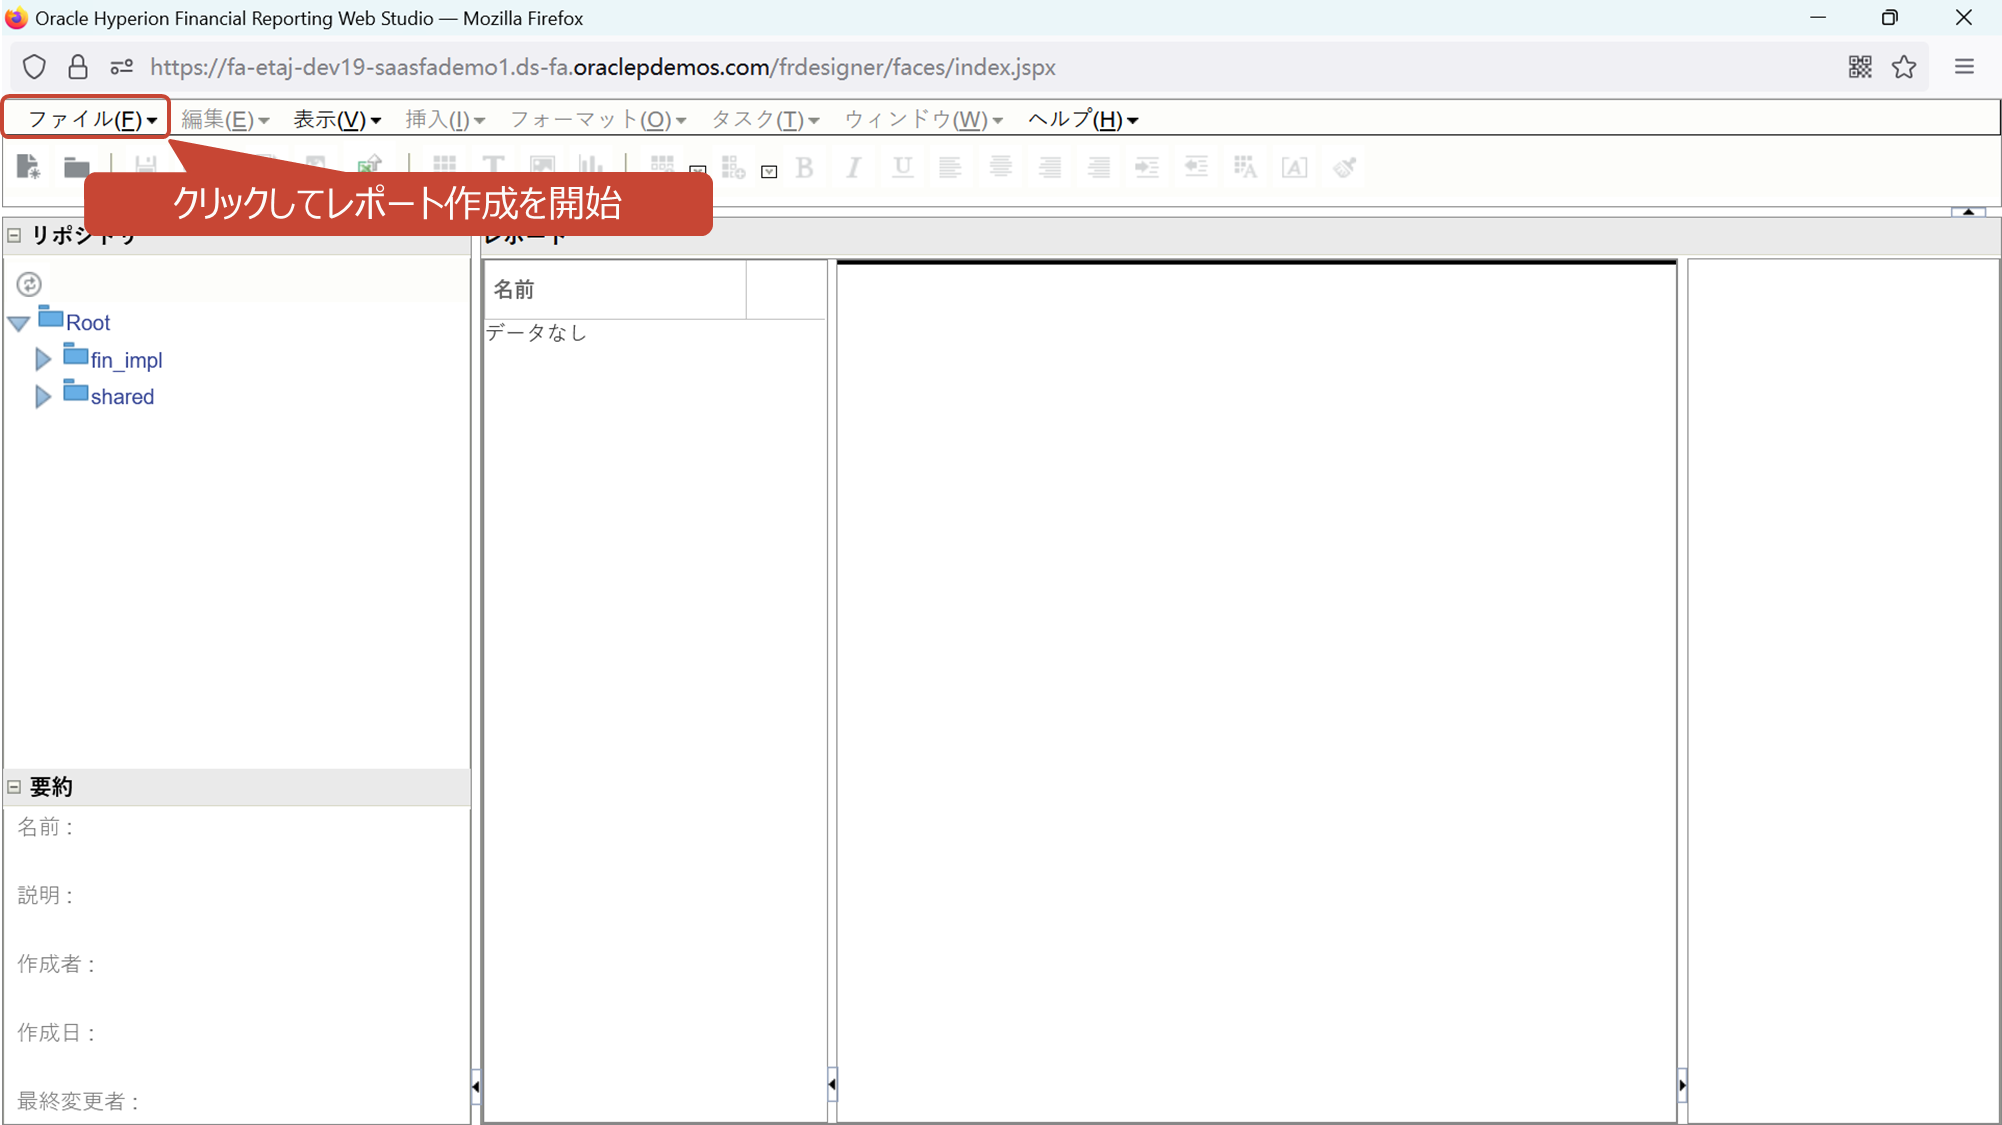This screenshot has height=1125, width=2002.
Task: Click the Bold formatting icon
Action: [805, 168]
